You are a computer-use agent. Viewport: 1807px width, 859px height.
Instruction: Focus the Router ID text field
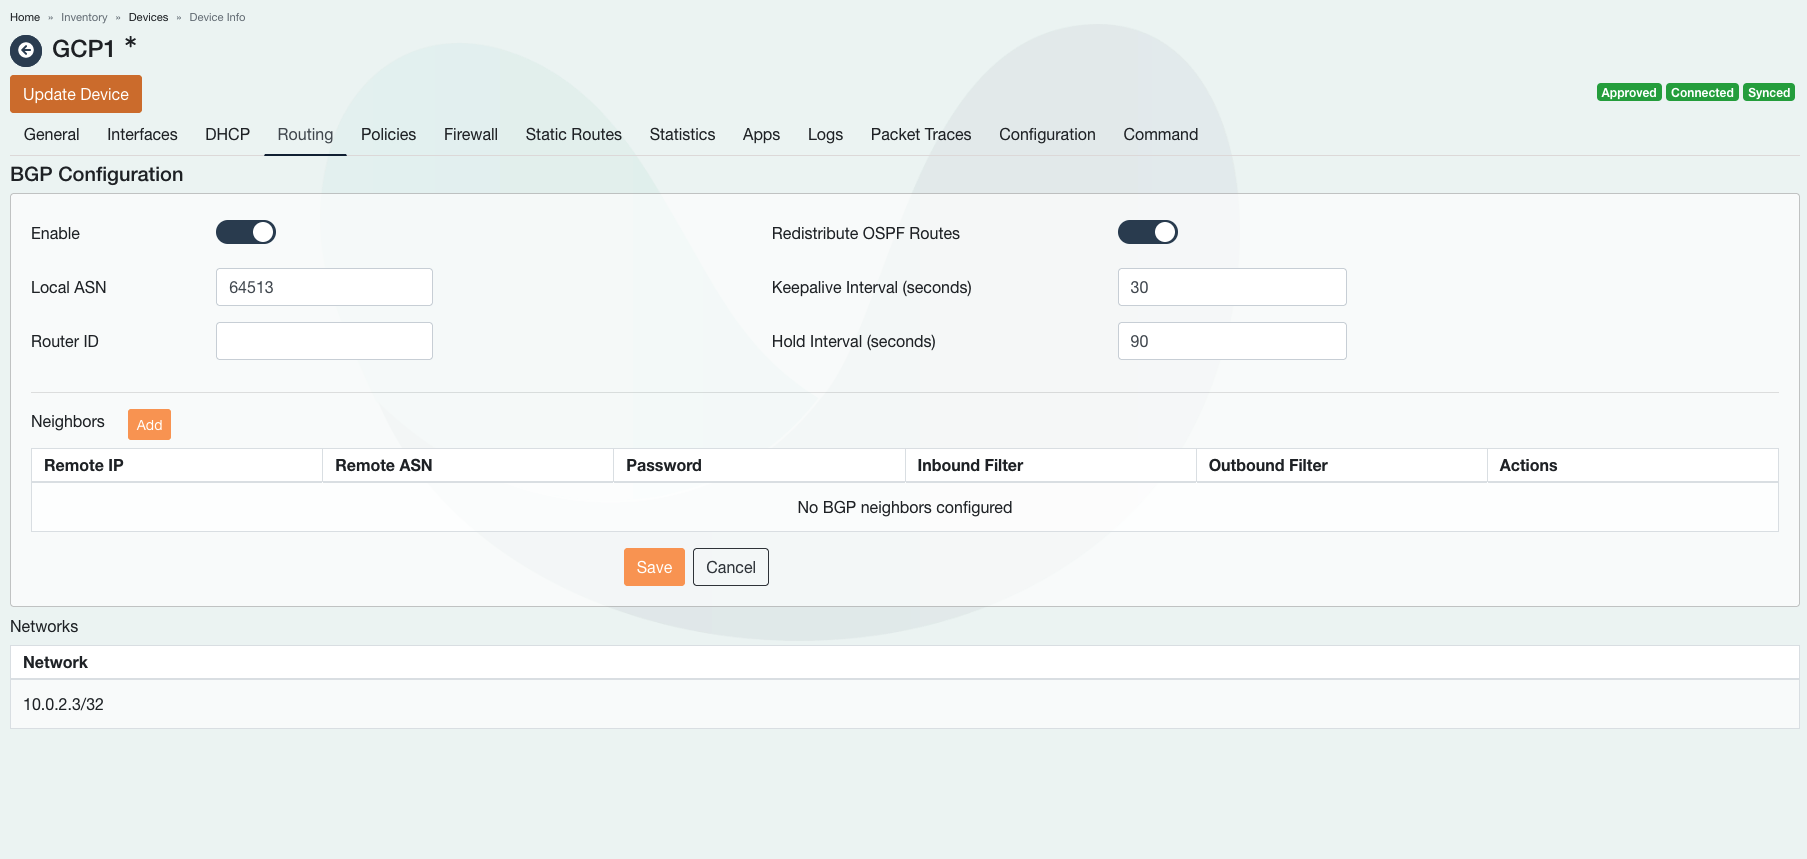[324, 341]
